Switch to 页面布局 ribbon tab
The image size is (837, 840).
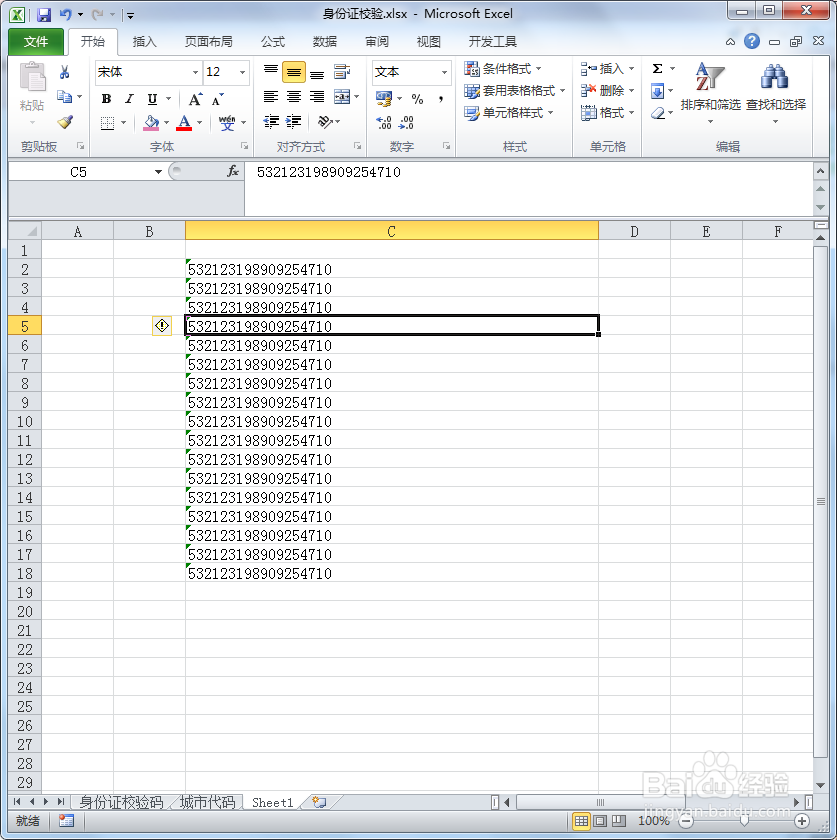tap(208, 42)
